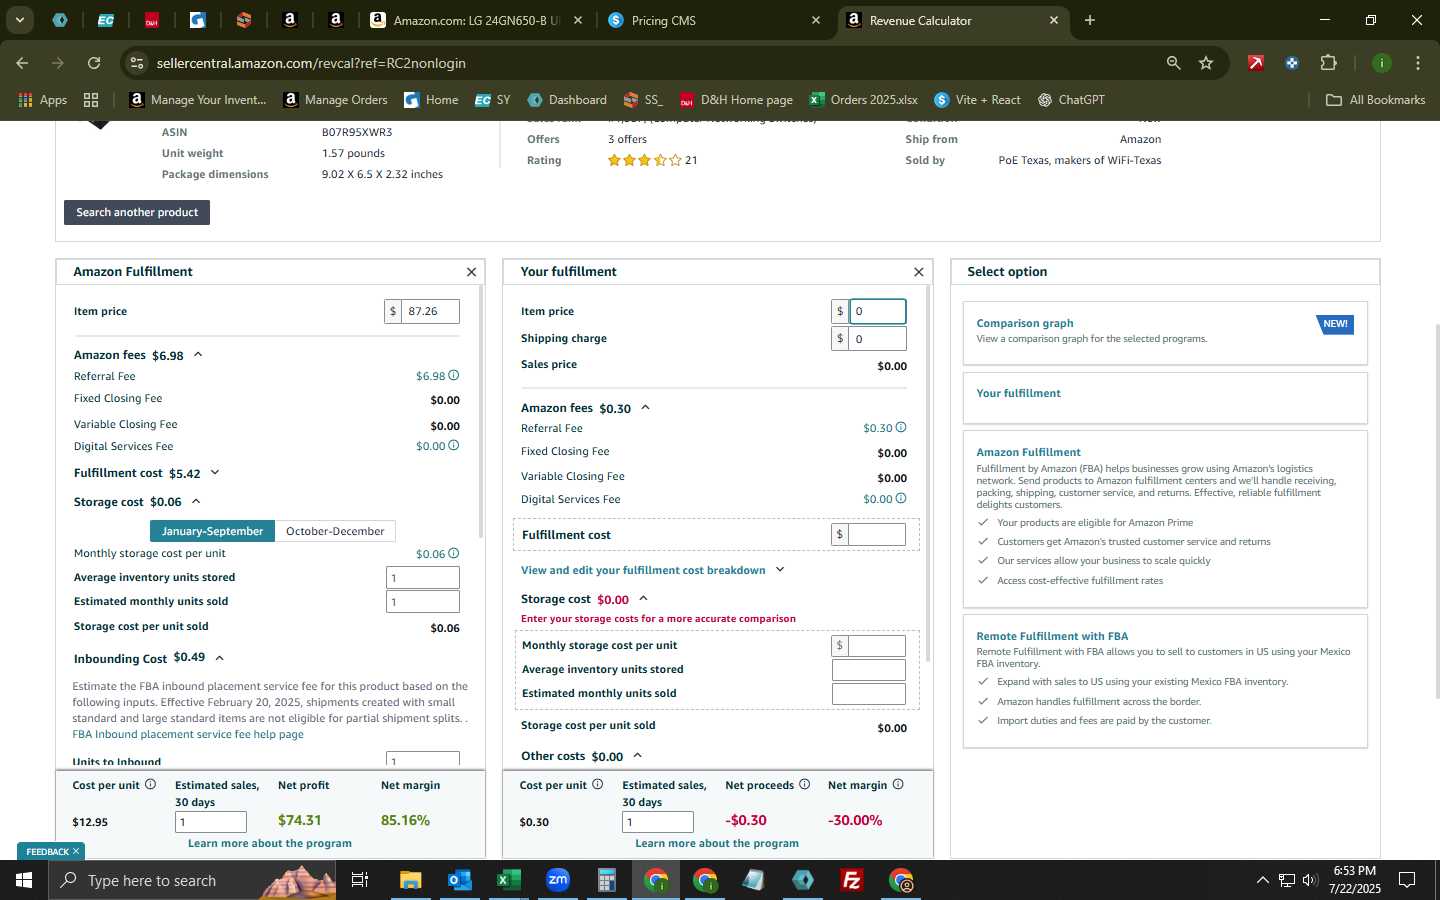Click the main page vertical scrollbar

coord(1436,510)
